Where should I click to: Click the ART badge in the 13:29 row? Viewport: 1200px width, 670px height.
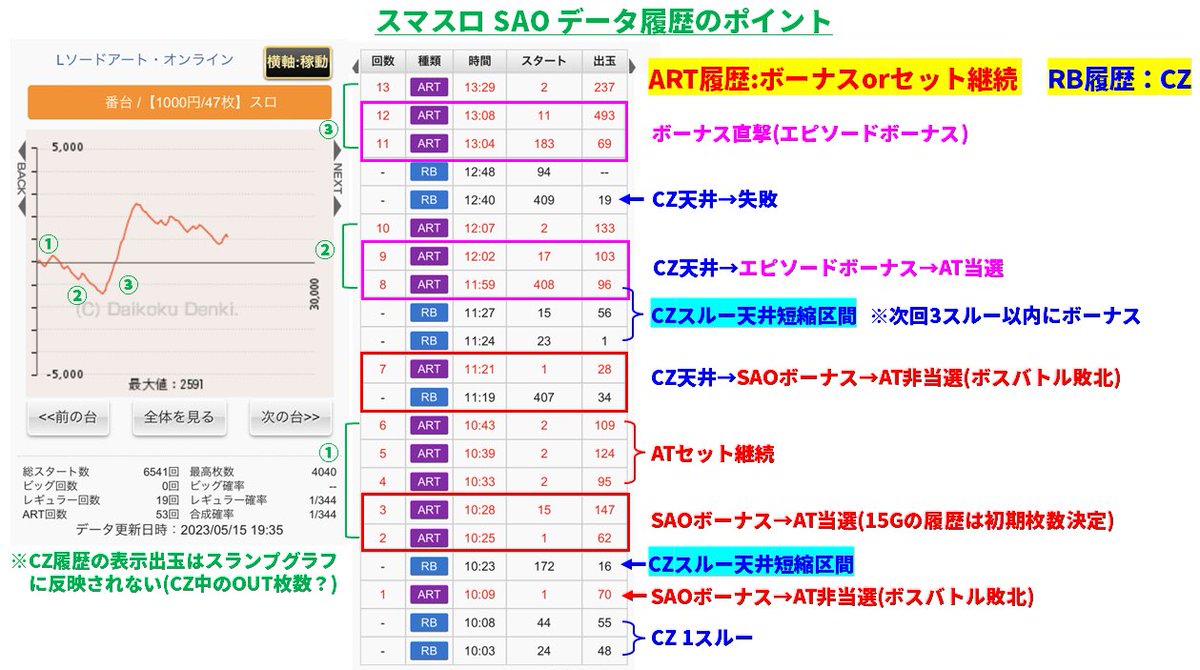pos(430,86)
